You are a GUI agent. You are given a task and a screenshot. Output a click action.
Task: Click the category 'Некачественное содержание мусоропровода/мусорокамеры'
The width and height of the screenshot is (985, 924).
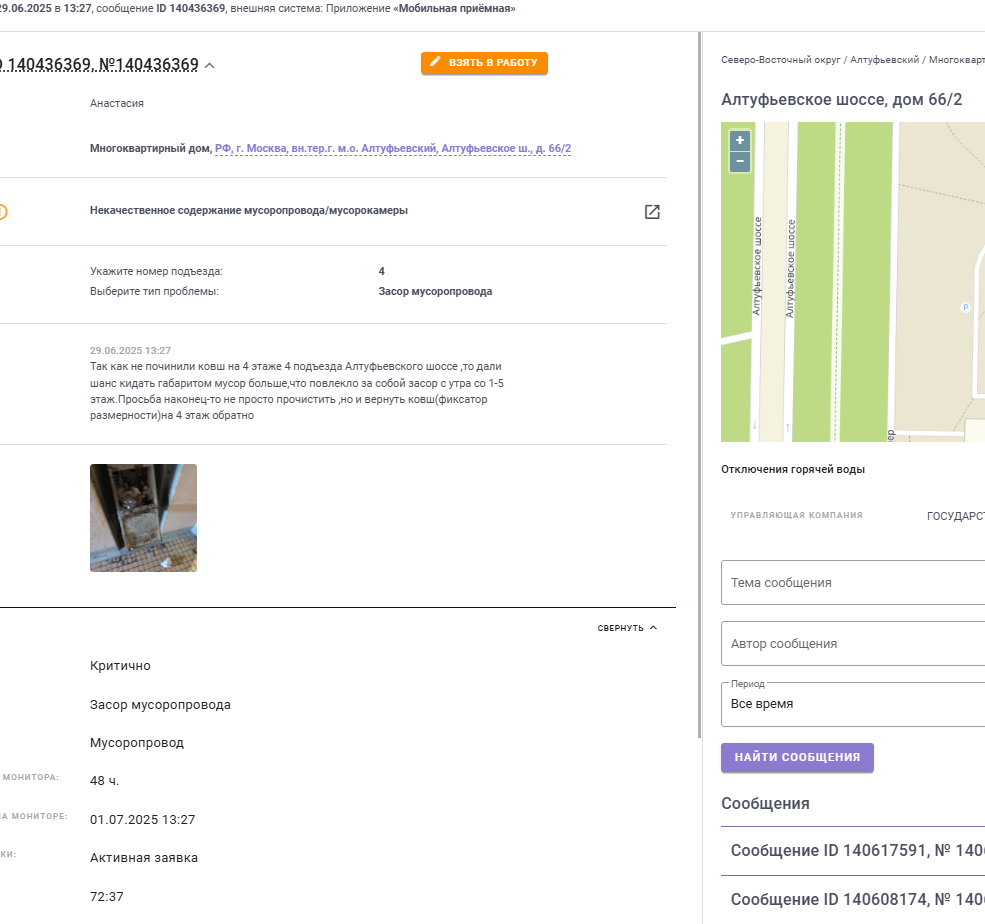249,210
